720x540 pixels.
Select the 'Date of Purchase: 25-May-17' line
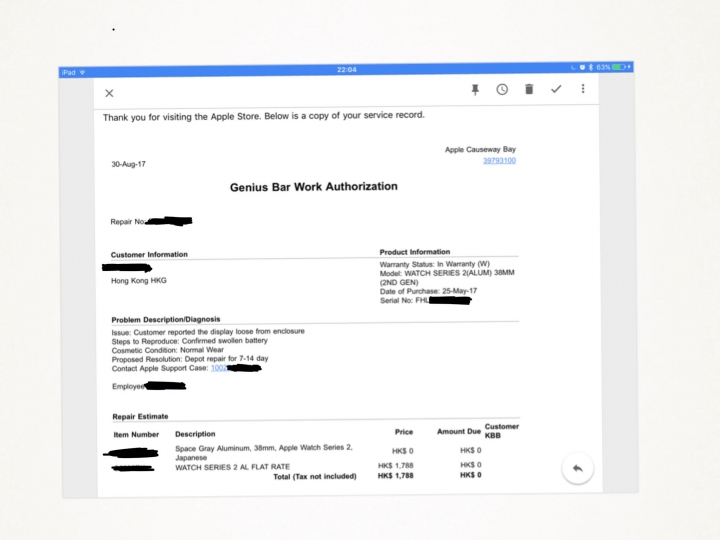tap(428, 291)
